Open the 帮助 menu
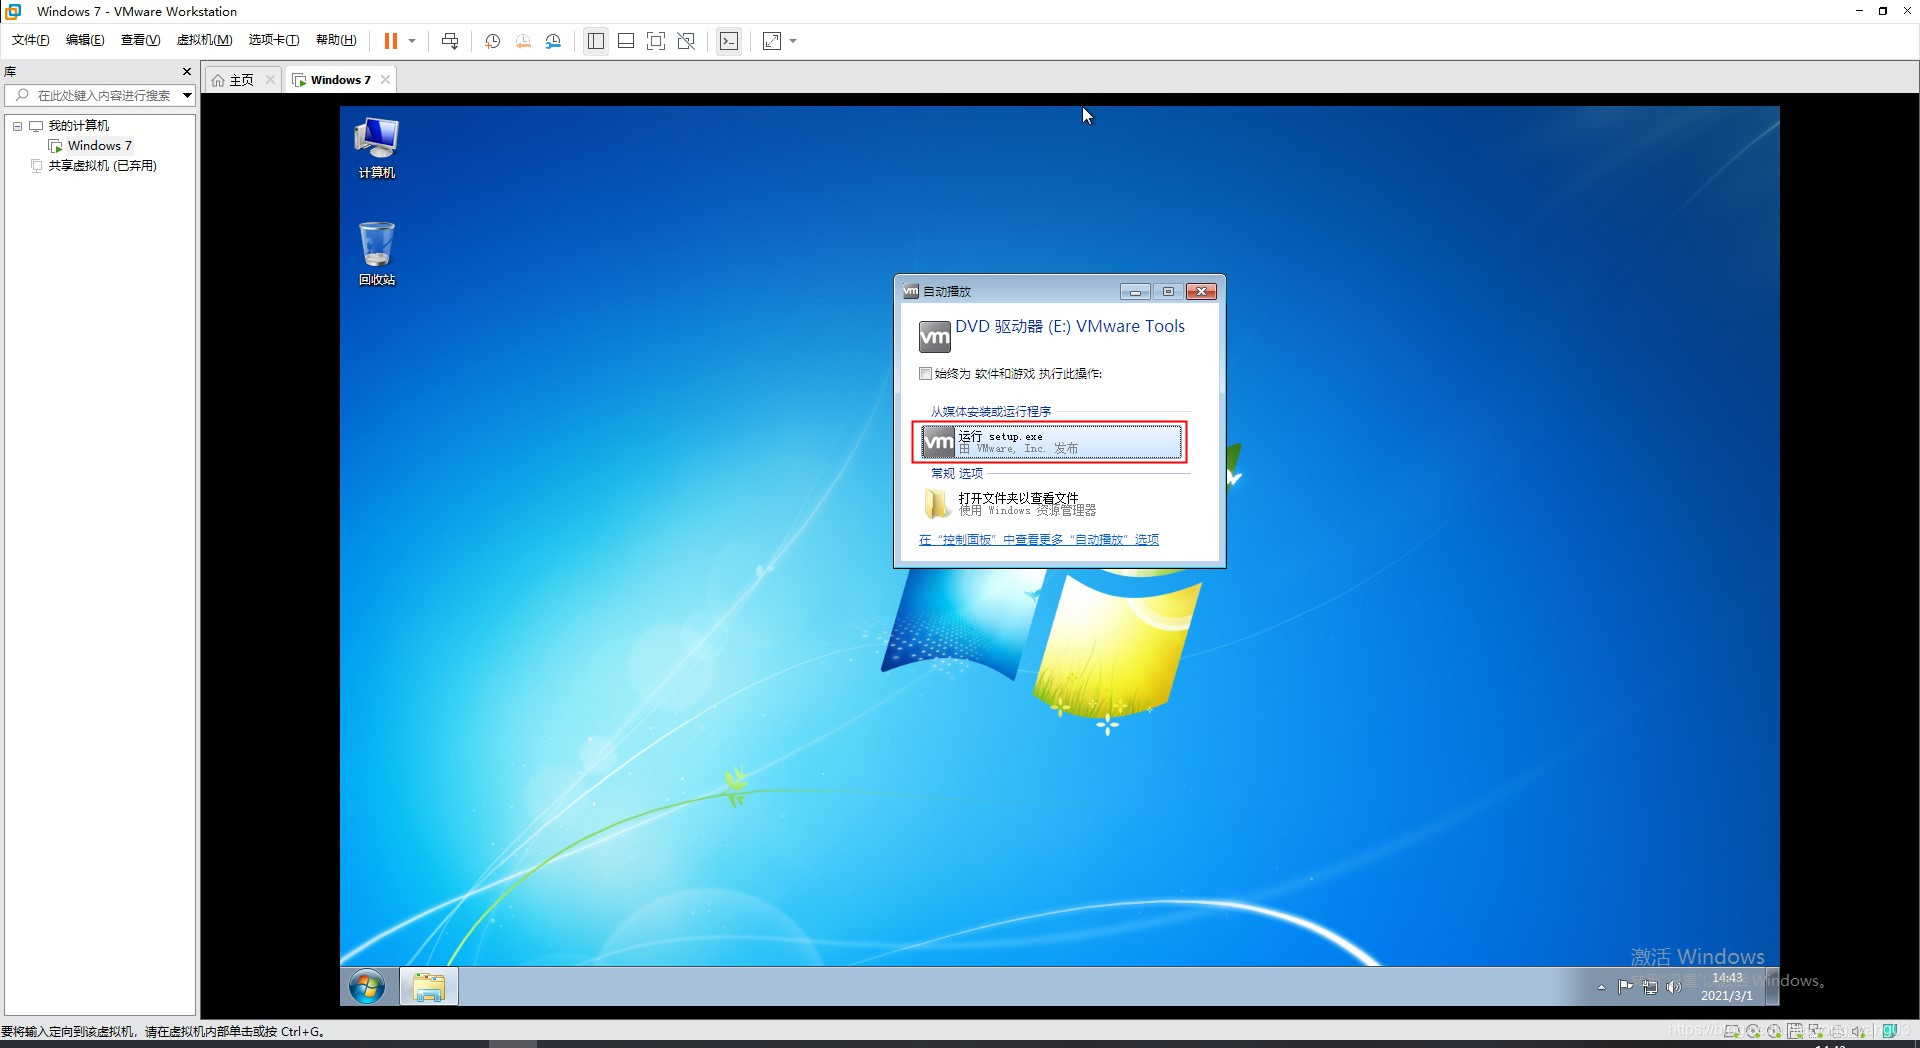Image resolution: width=1920 pixels, height=1048 pixels. pyautogui.click(x=336, y=40)
